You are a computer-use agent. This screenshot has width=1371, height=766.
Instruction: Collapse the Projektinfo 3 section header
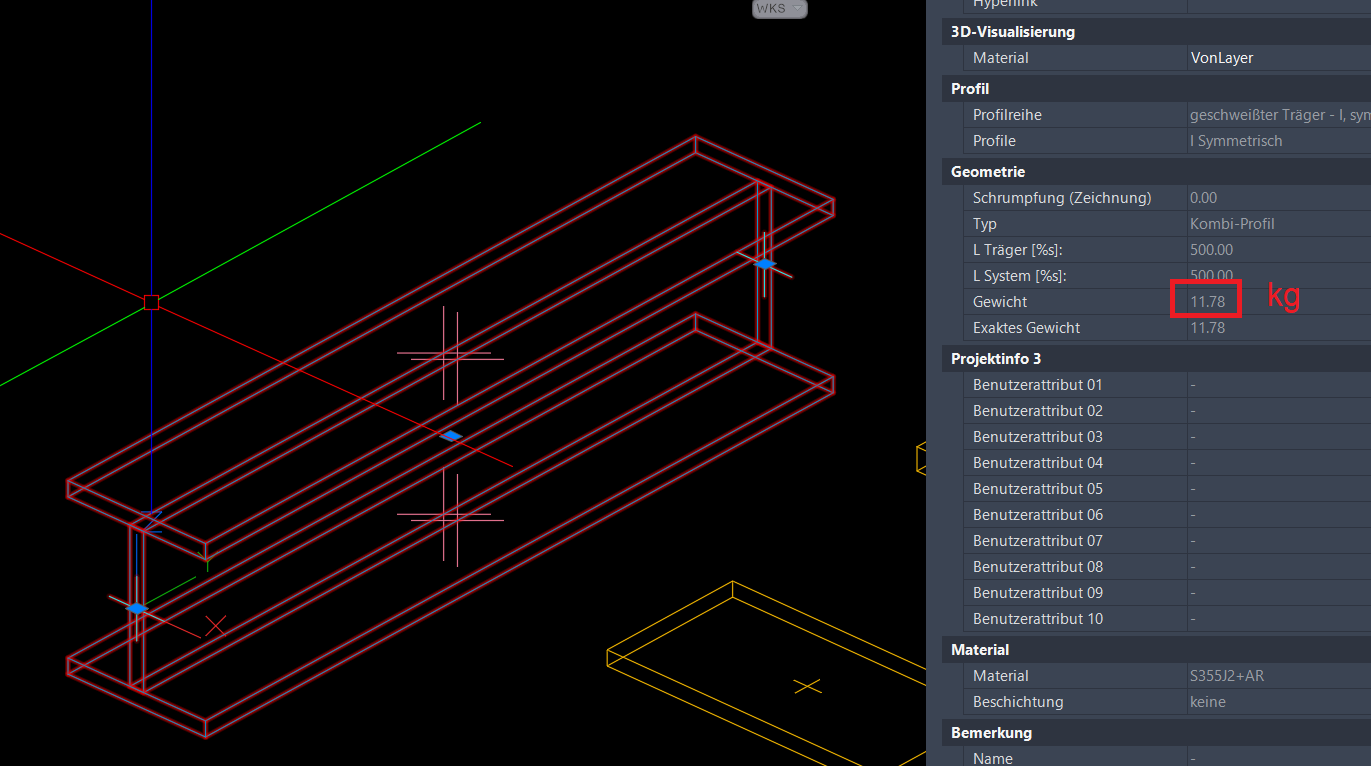click(x=996, y=358)
